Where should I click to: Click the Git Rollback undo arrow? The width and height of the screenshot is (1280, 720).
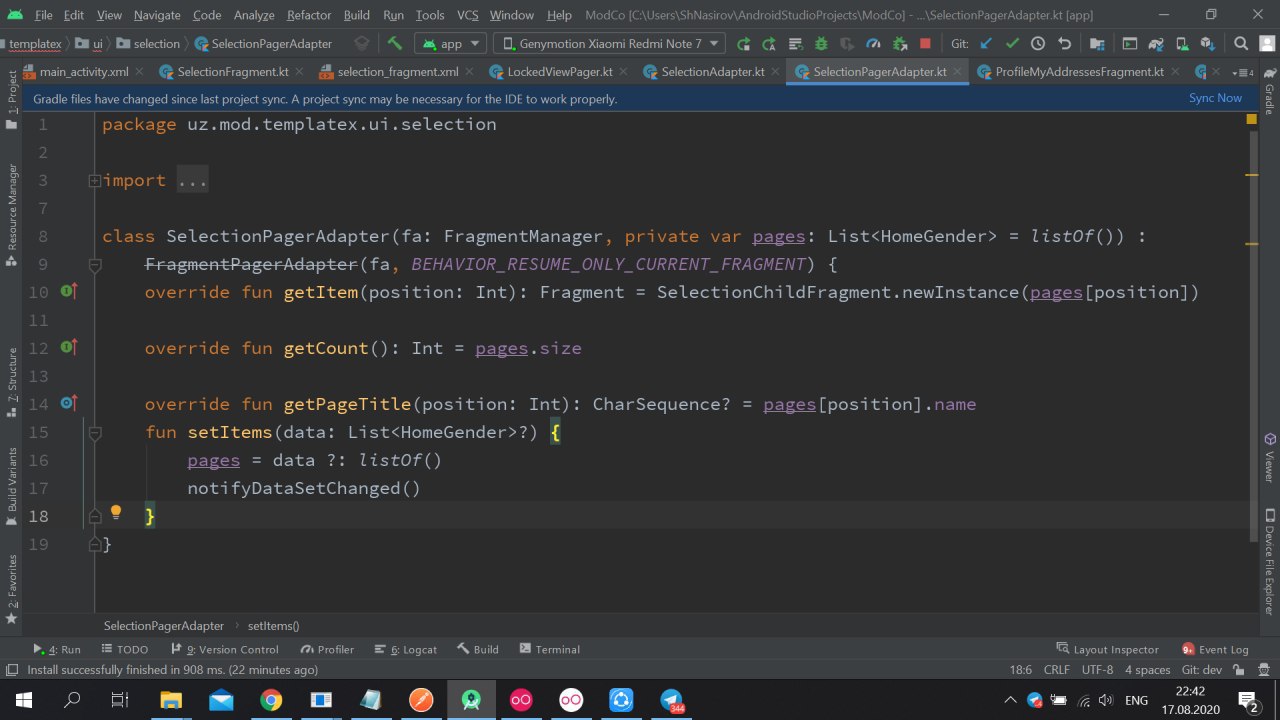1064,44
